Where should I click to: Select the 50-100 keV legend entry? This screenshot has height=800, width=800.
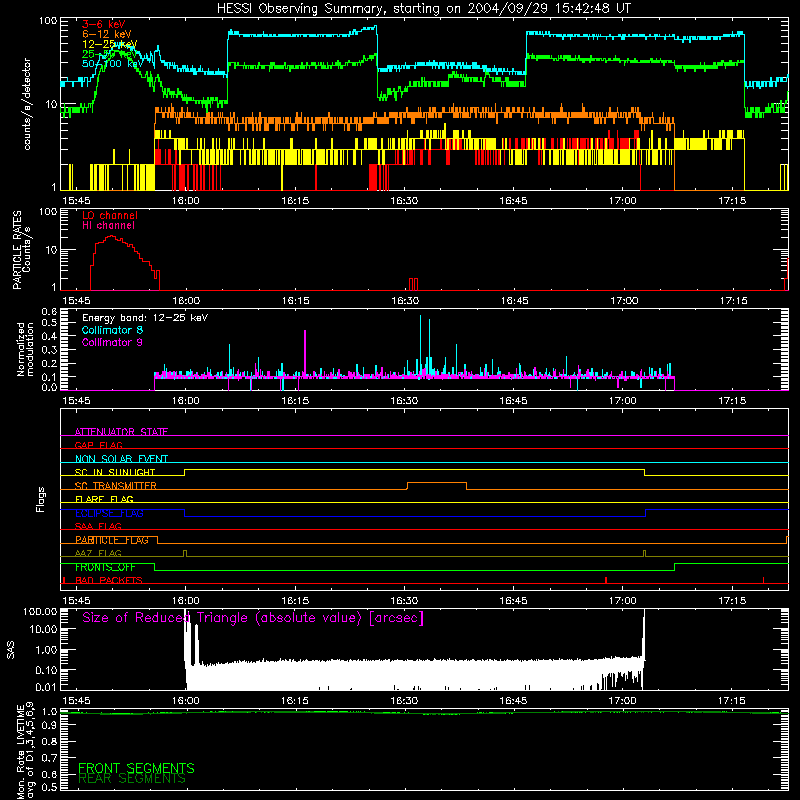pos(111,64)
